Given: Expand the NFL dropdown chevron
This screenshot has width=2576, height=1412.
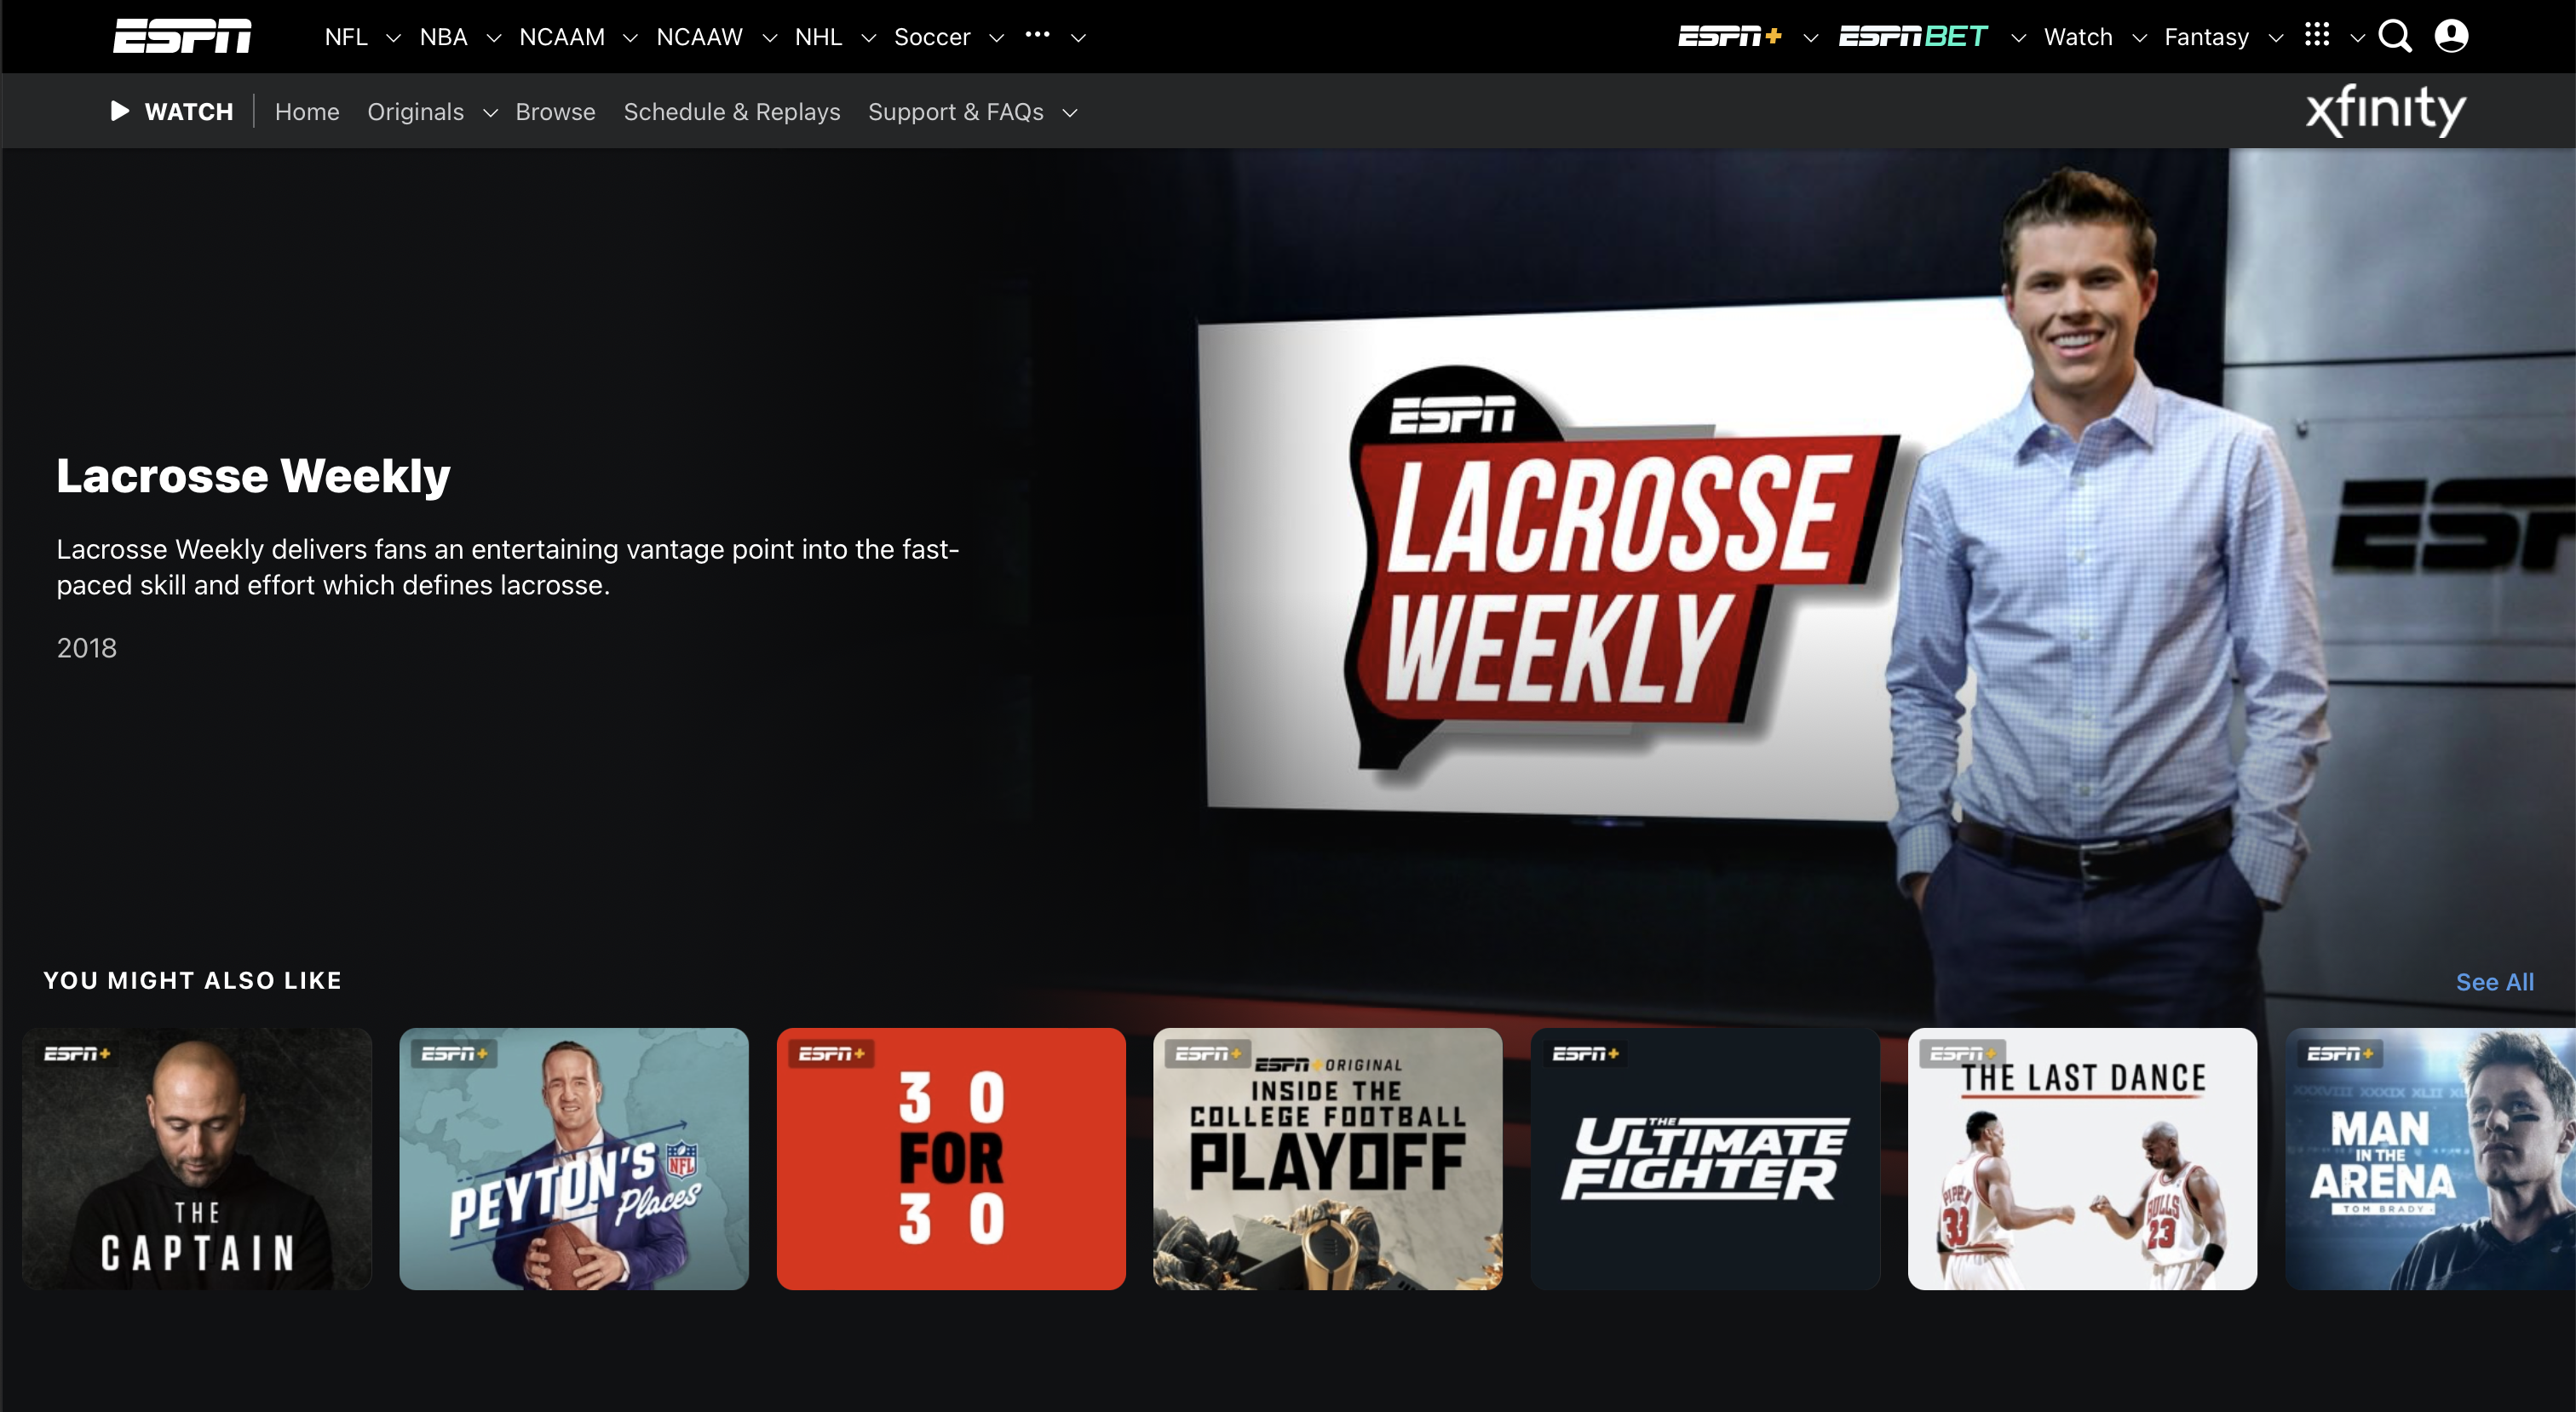Looking at the screenshot, I should click(x=393, y=38).
